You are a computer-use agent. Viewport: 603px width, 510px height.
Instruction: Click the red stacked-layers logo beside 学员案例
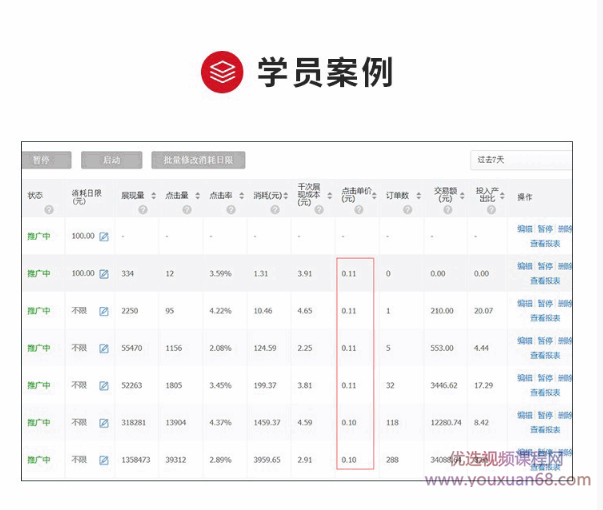222,72
